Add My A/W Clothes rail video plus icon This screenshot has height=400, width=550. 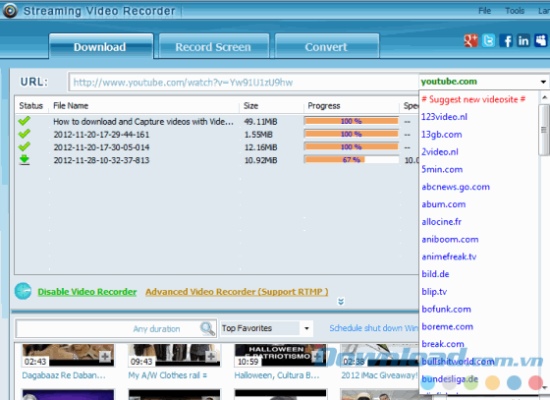point(211,356)
